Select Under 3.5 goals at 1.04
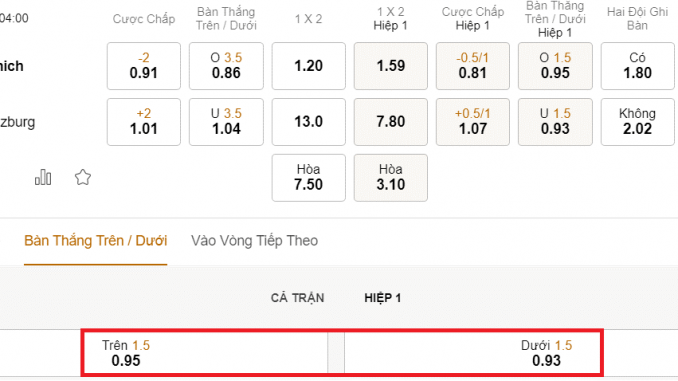Viewport: 678px width, 381px height. tap(226, 122)
